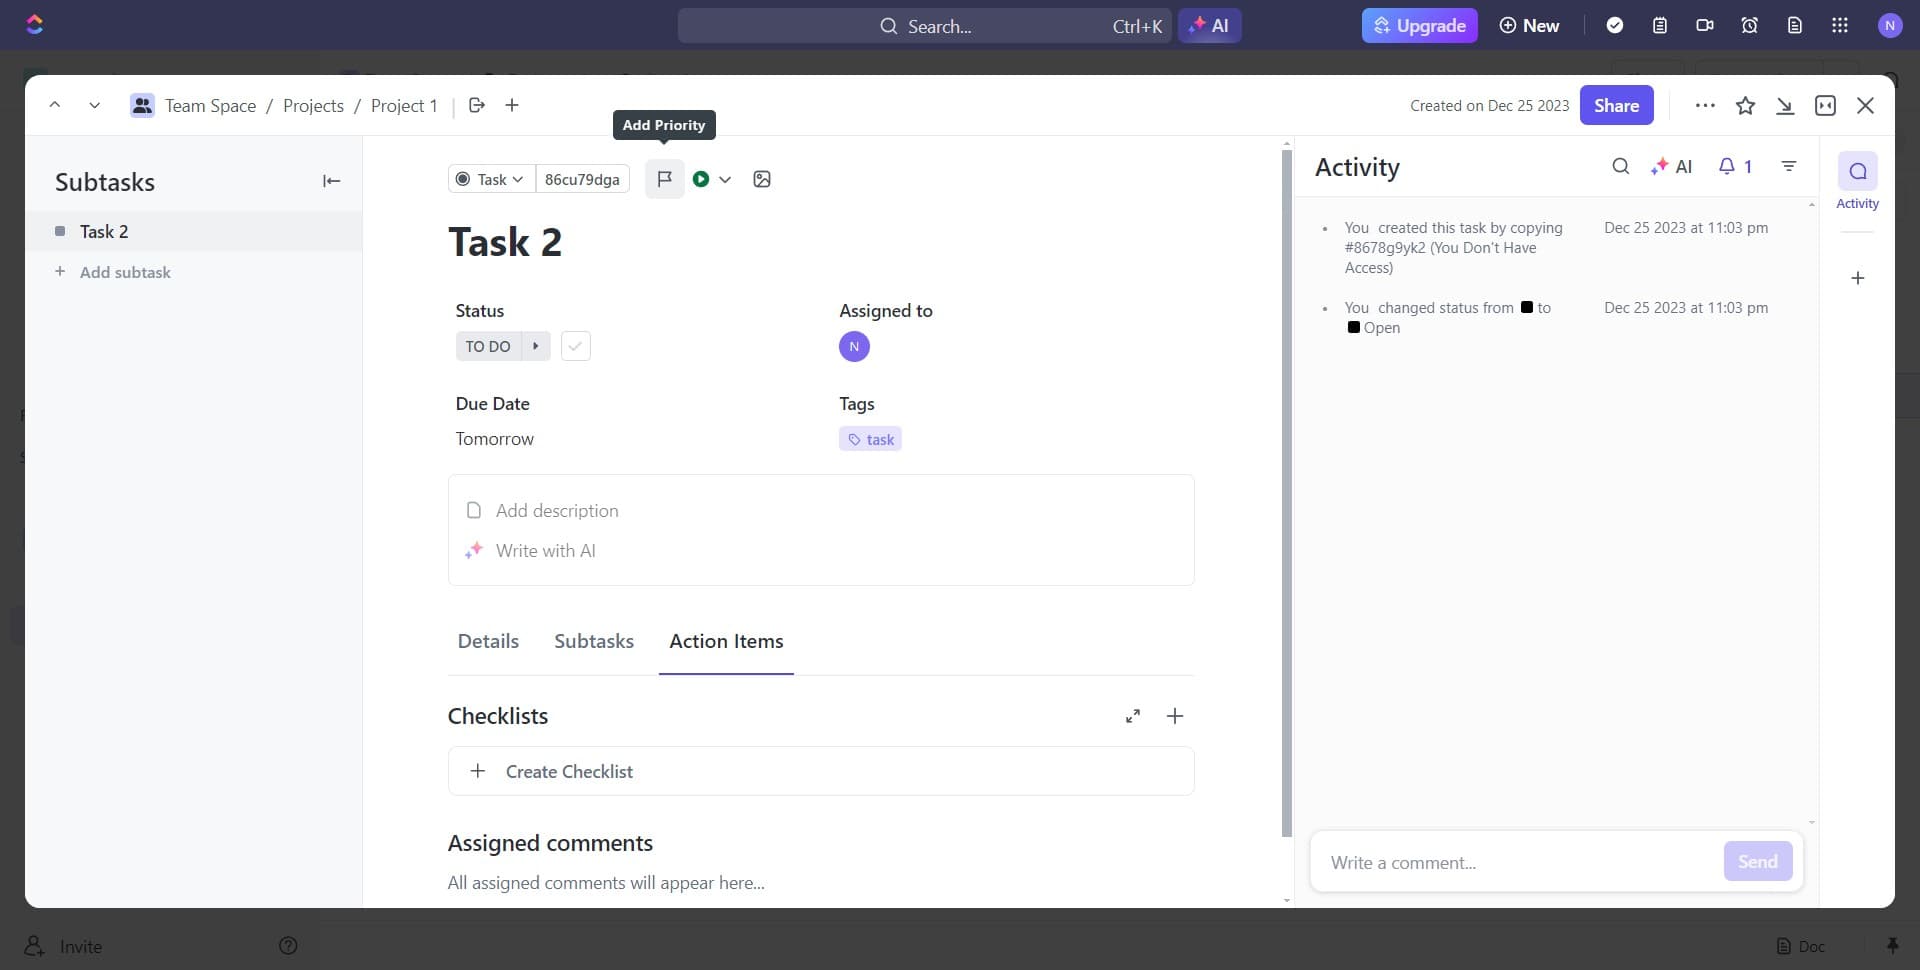Switch to the Subtasks tab

pos(594,641)
